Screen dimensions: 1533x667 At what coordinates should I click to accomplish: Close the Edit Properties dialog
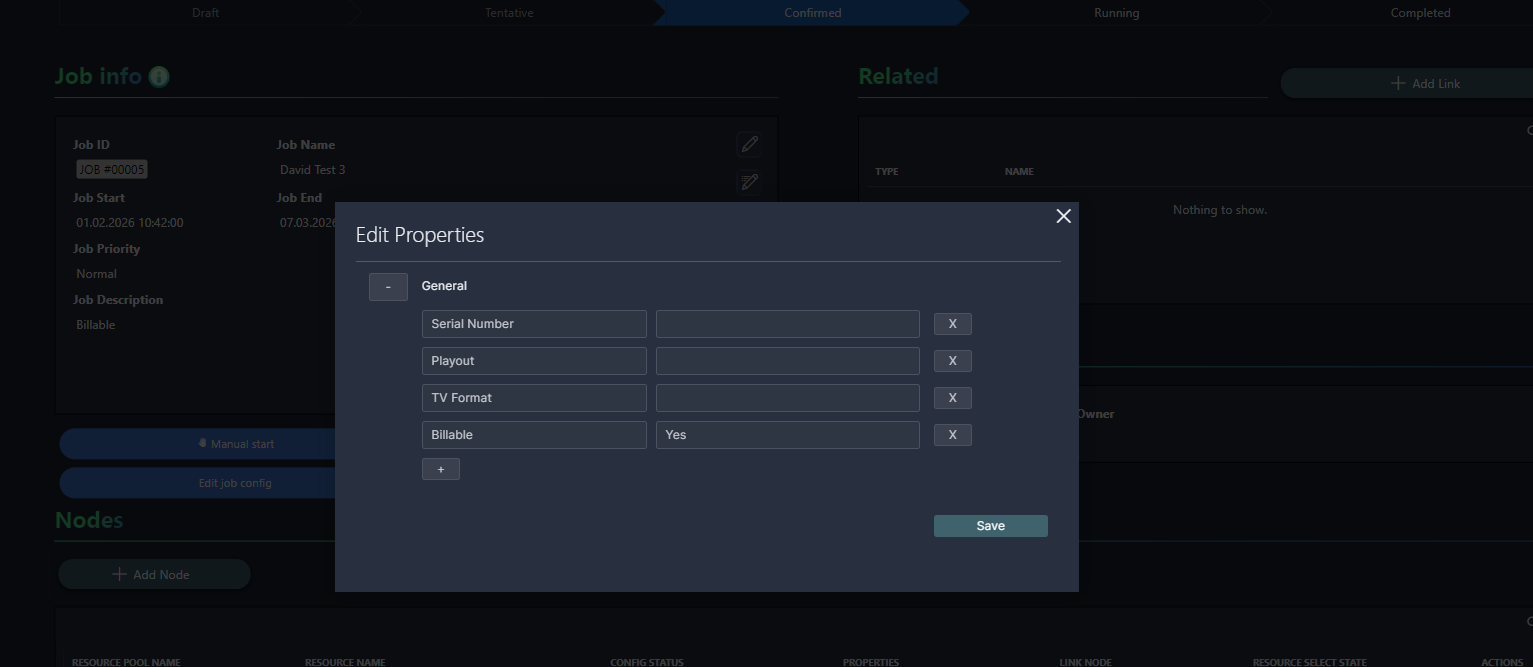click(x=1063, y=216)
